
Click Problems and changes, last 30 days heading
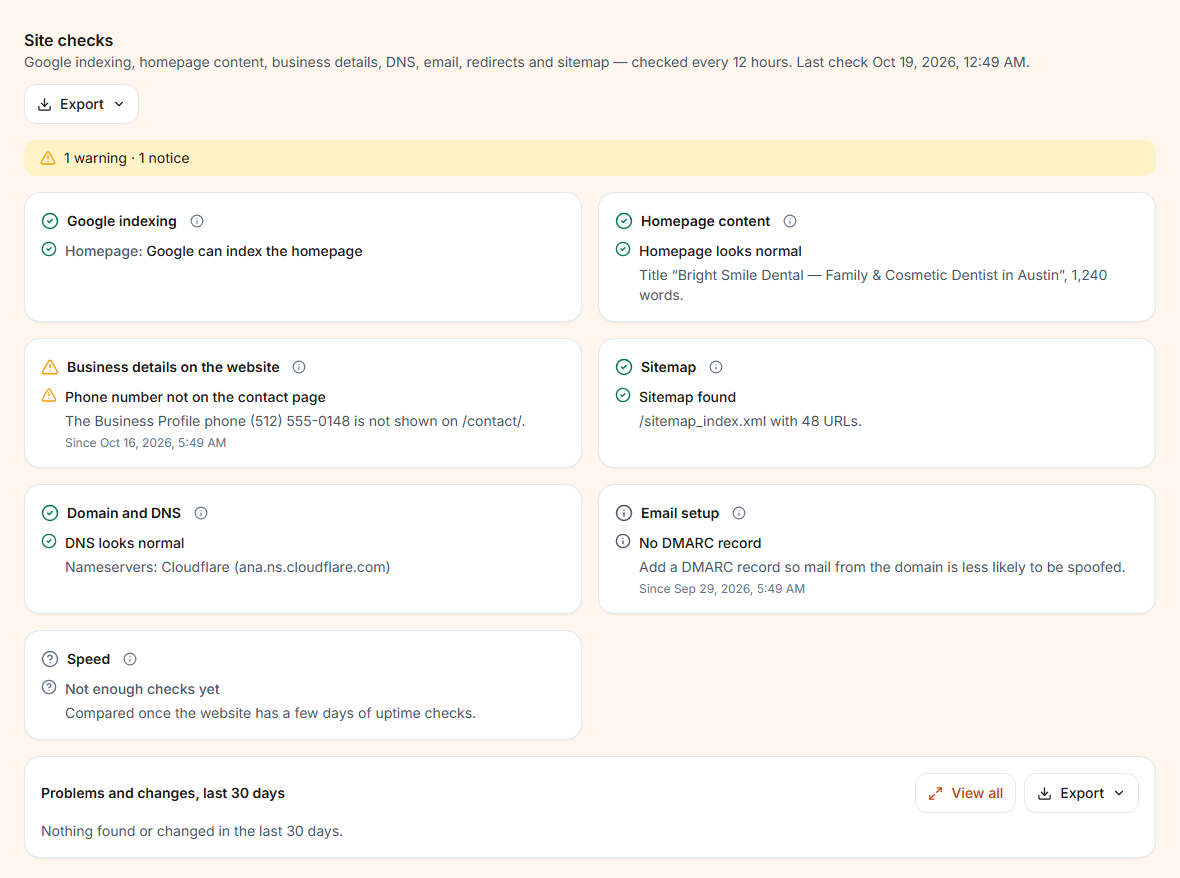point(163,793)
